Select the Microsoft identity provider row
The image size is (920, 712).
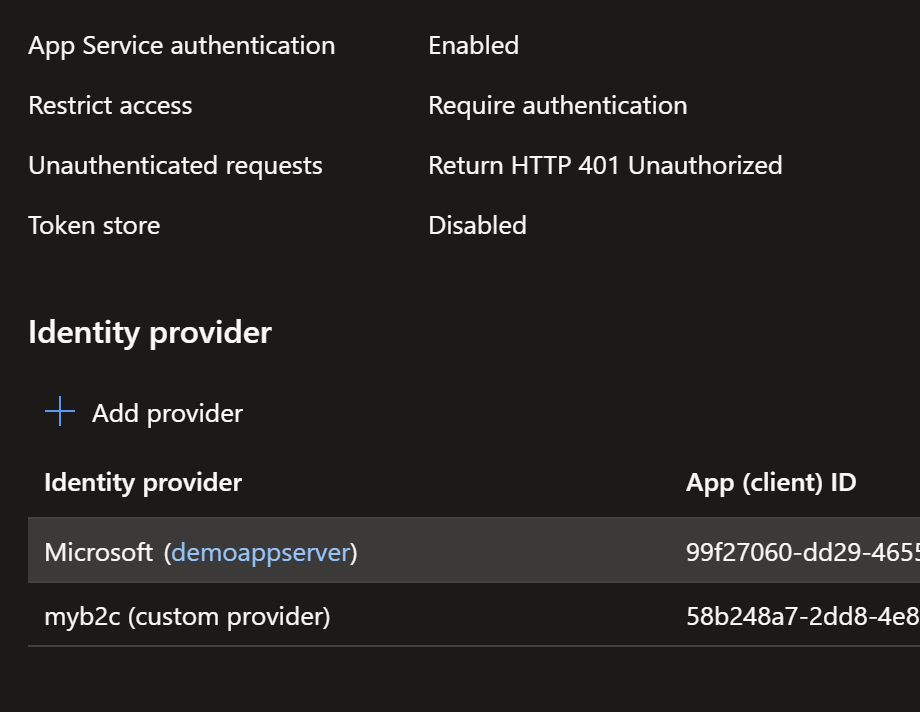[400, 552]
